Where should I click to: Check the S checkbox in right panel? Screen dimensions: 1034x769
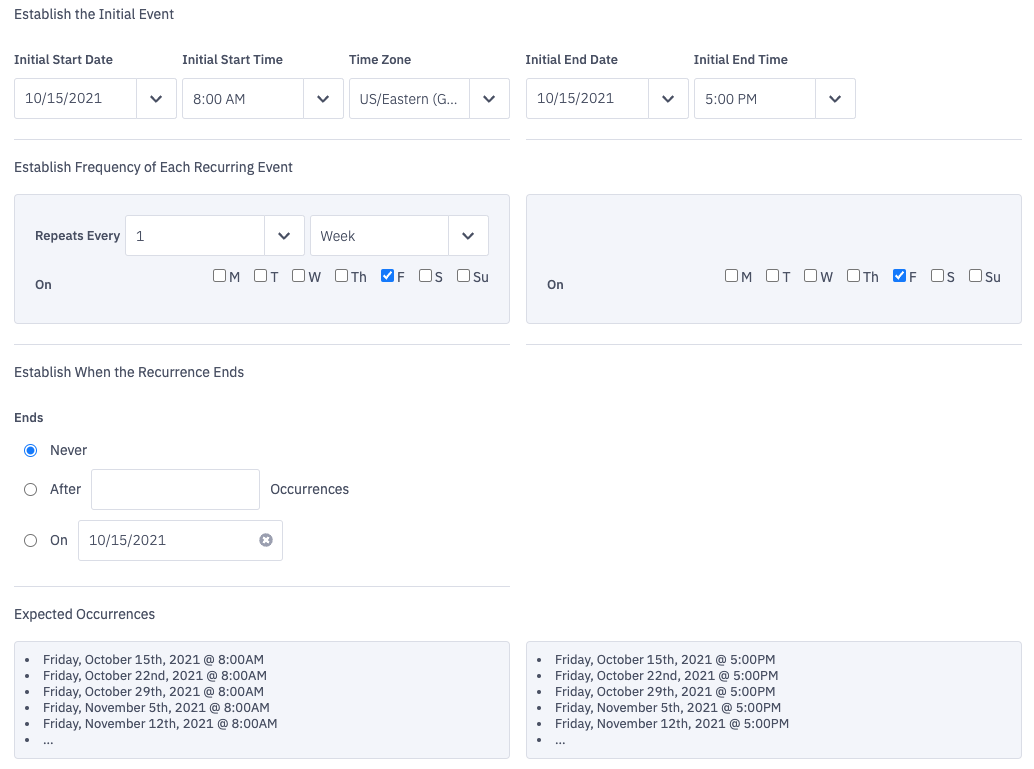click(x=937, y=276)
